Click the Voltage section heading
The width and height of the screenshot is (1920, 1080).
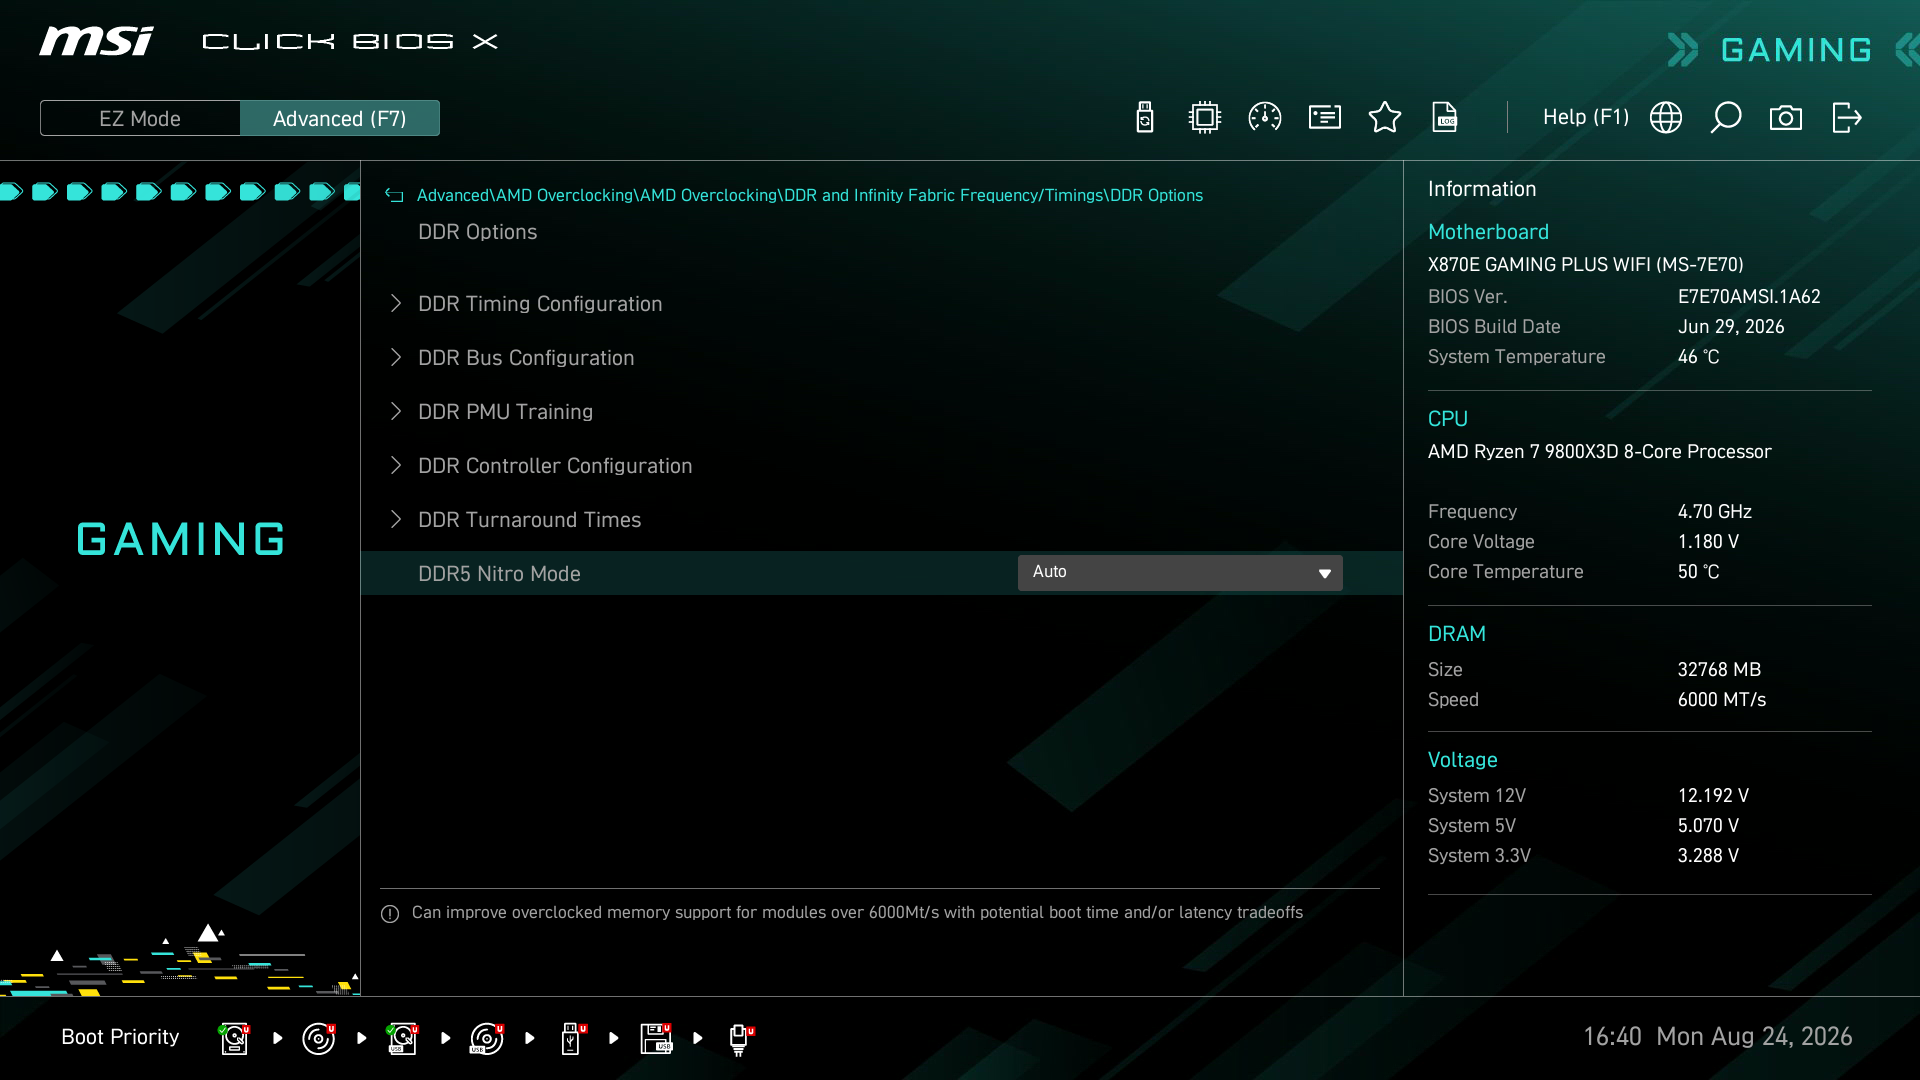point(1462,760)
